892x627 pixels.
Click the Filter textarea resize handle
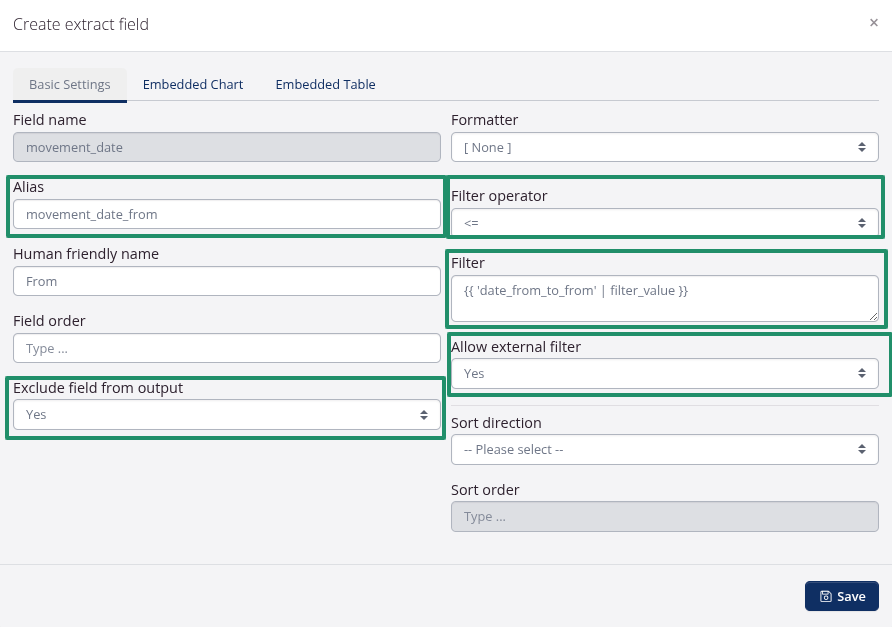(873, 316)
